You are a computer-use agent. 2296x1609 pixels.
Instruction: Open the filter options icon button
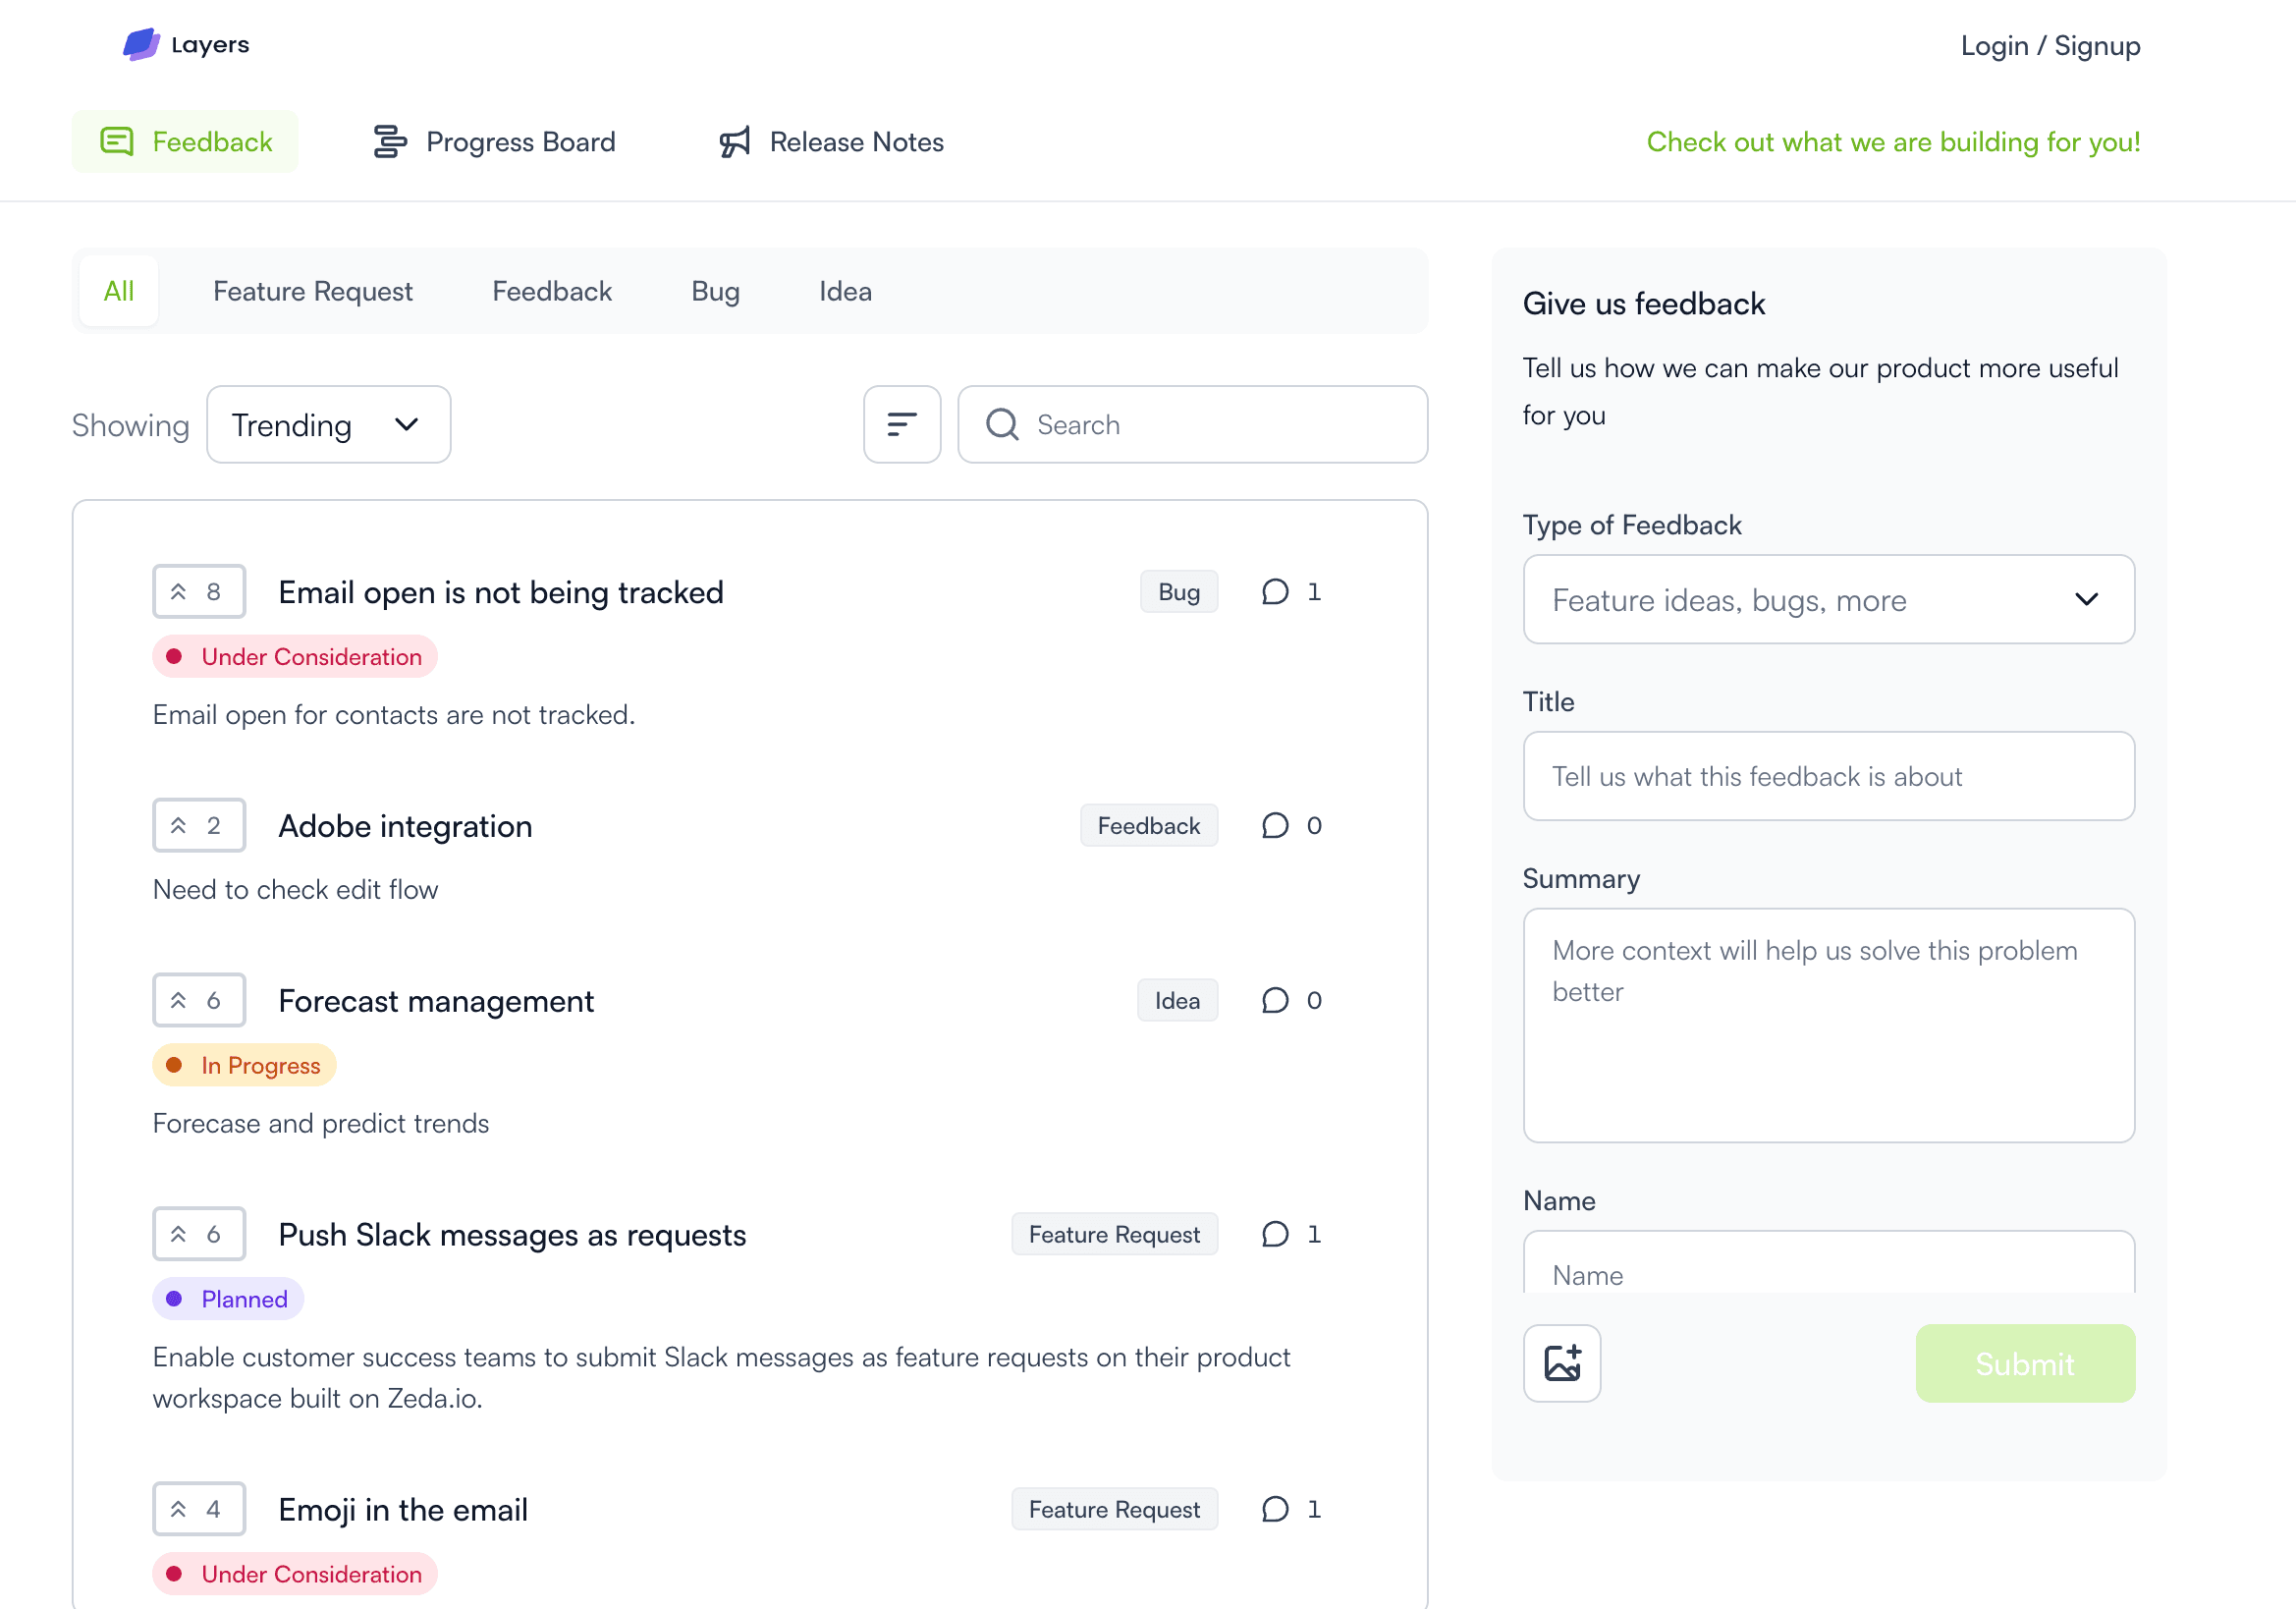902,424
